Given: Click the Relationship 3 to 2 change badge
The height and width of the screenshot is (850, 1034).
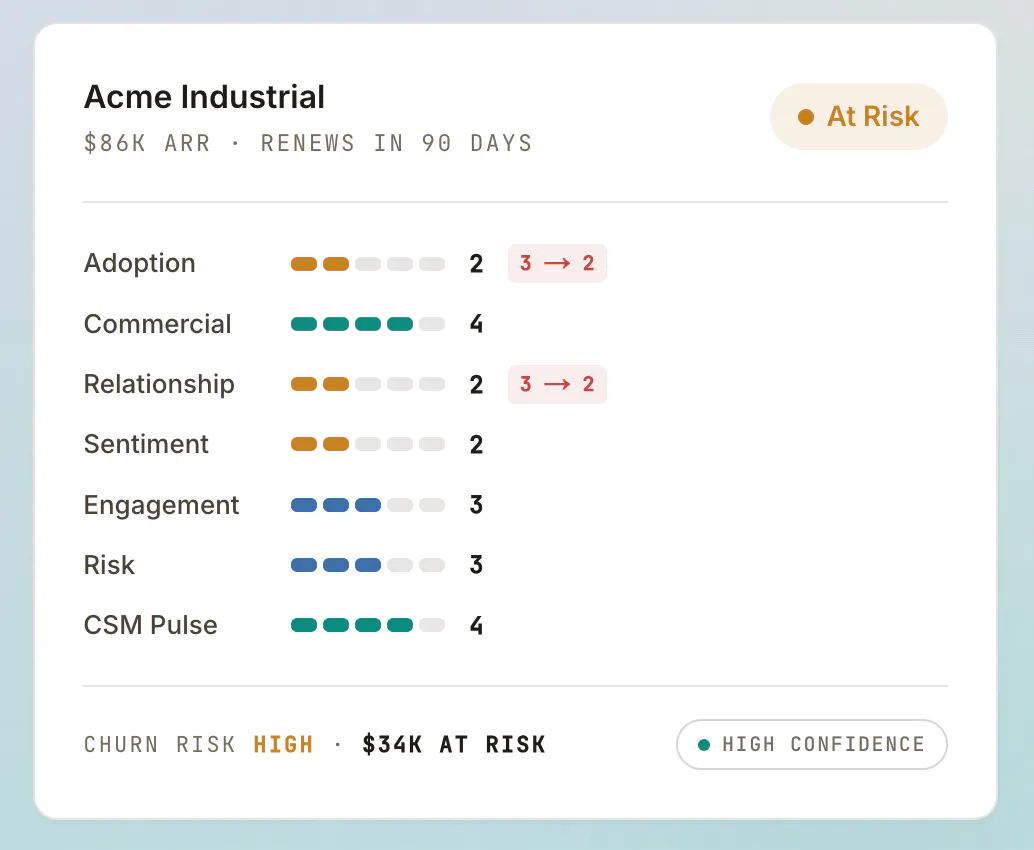Looking at the screenshot, I should click(x=557, y=384).
